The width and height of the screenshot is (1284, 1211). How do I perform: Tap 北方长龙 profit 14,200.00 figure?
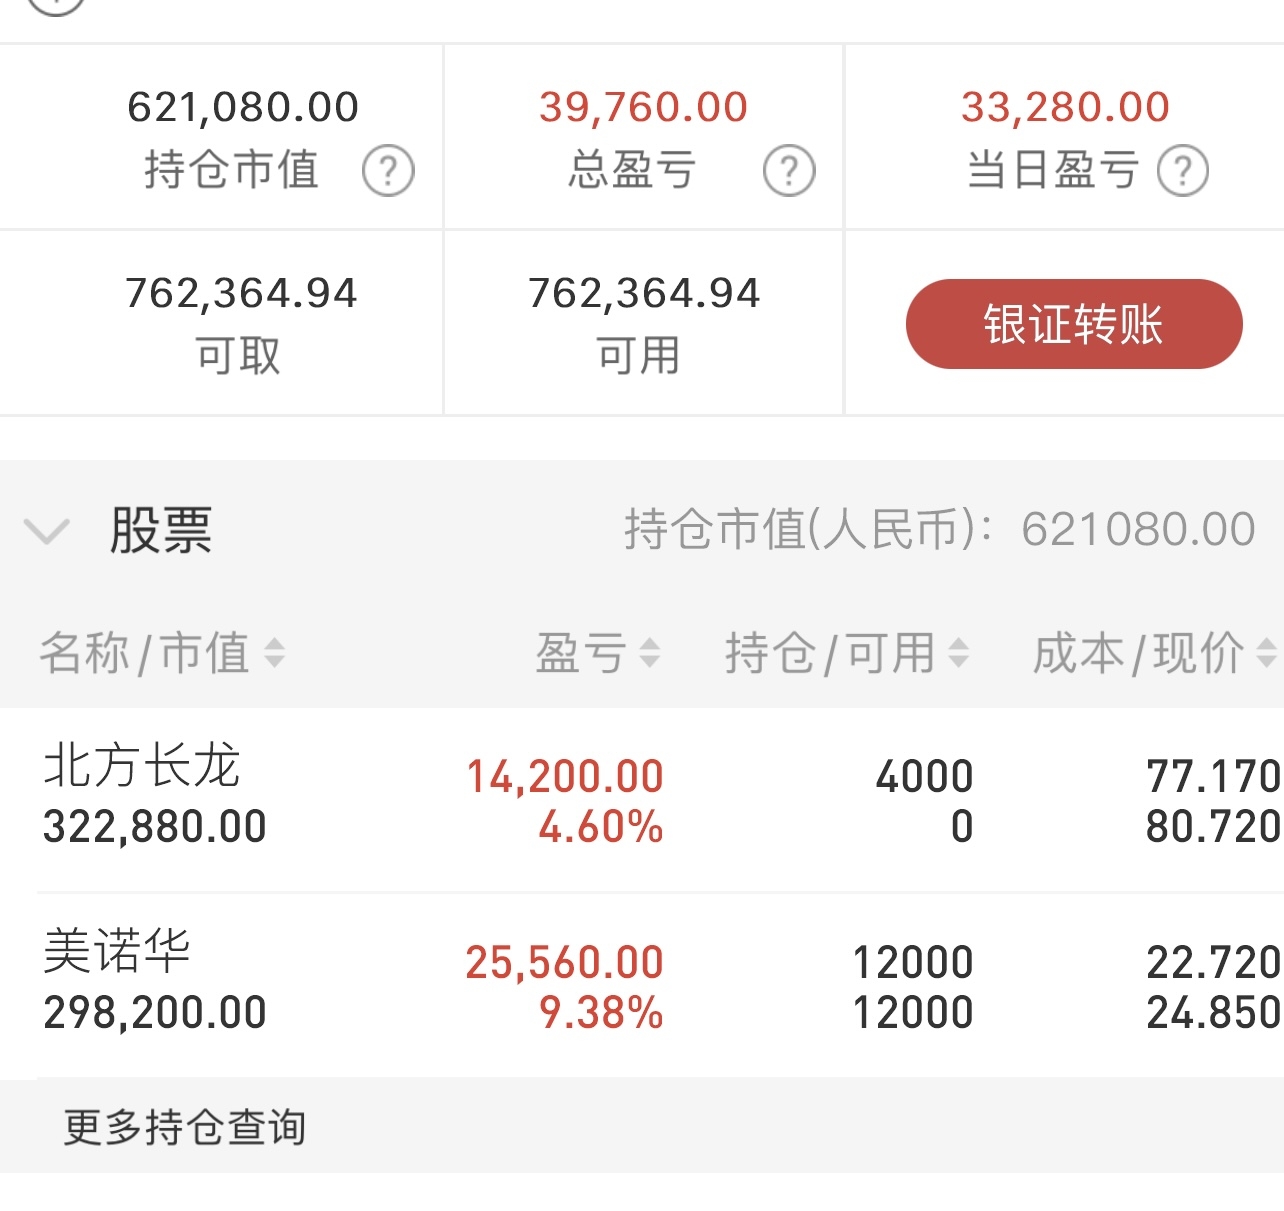[565, 776]
